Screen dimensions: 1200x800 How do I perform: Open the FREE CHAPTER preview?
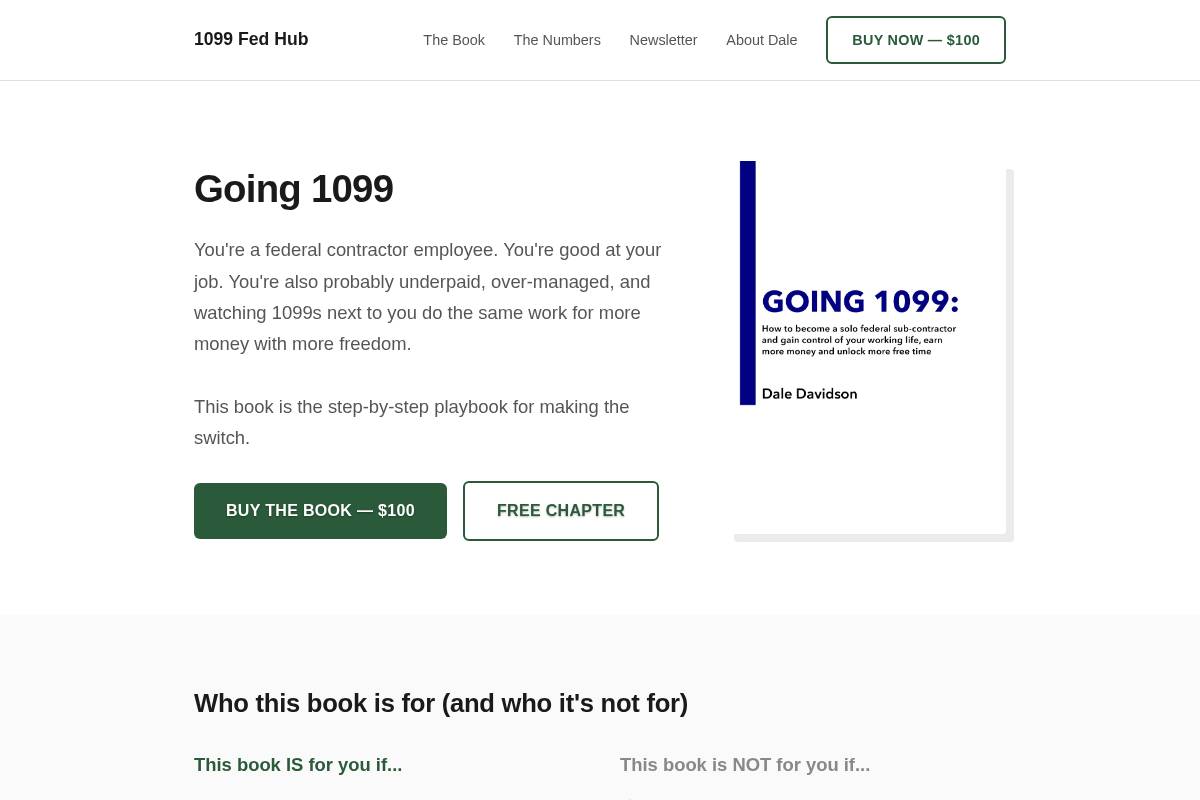(560, 510)
